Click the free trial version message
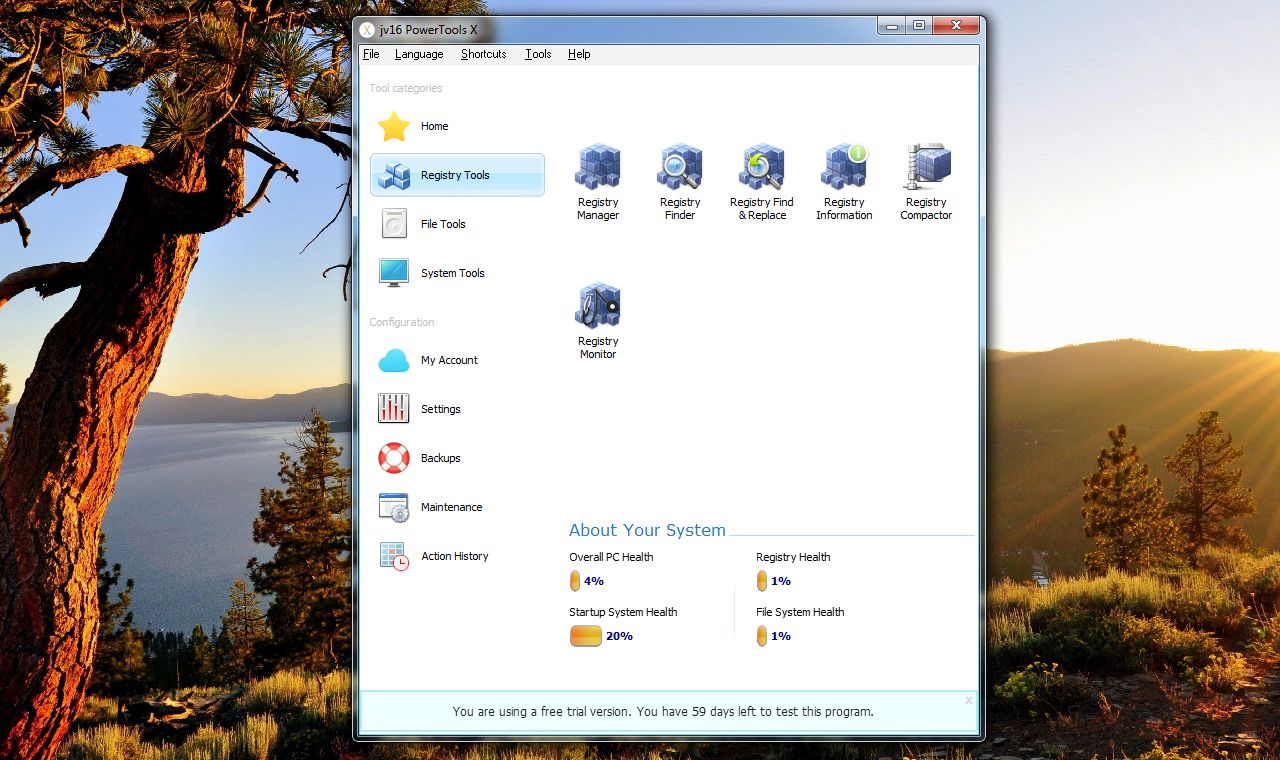This screenshot has height=760, width=1280. coord(663,712)
